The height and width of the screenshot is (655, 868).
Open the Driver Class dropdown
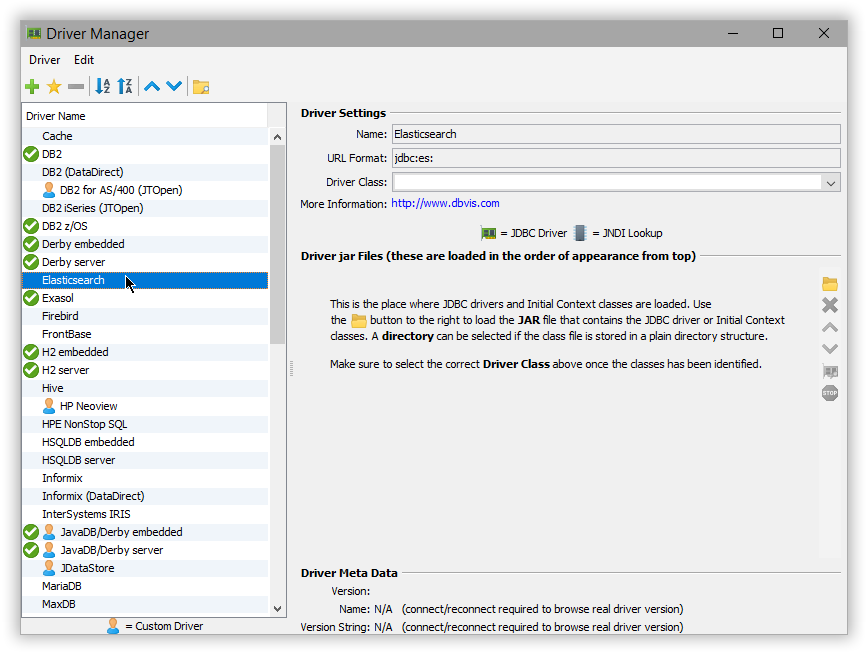coord(831,182)
